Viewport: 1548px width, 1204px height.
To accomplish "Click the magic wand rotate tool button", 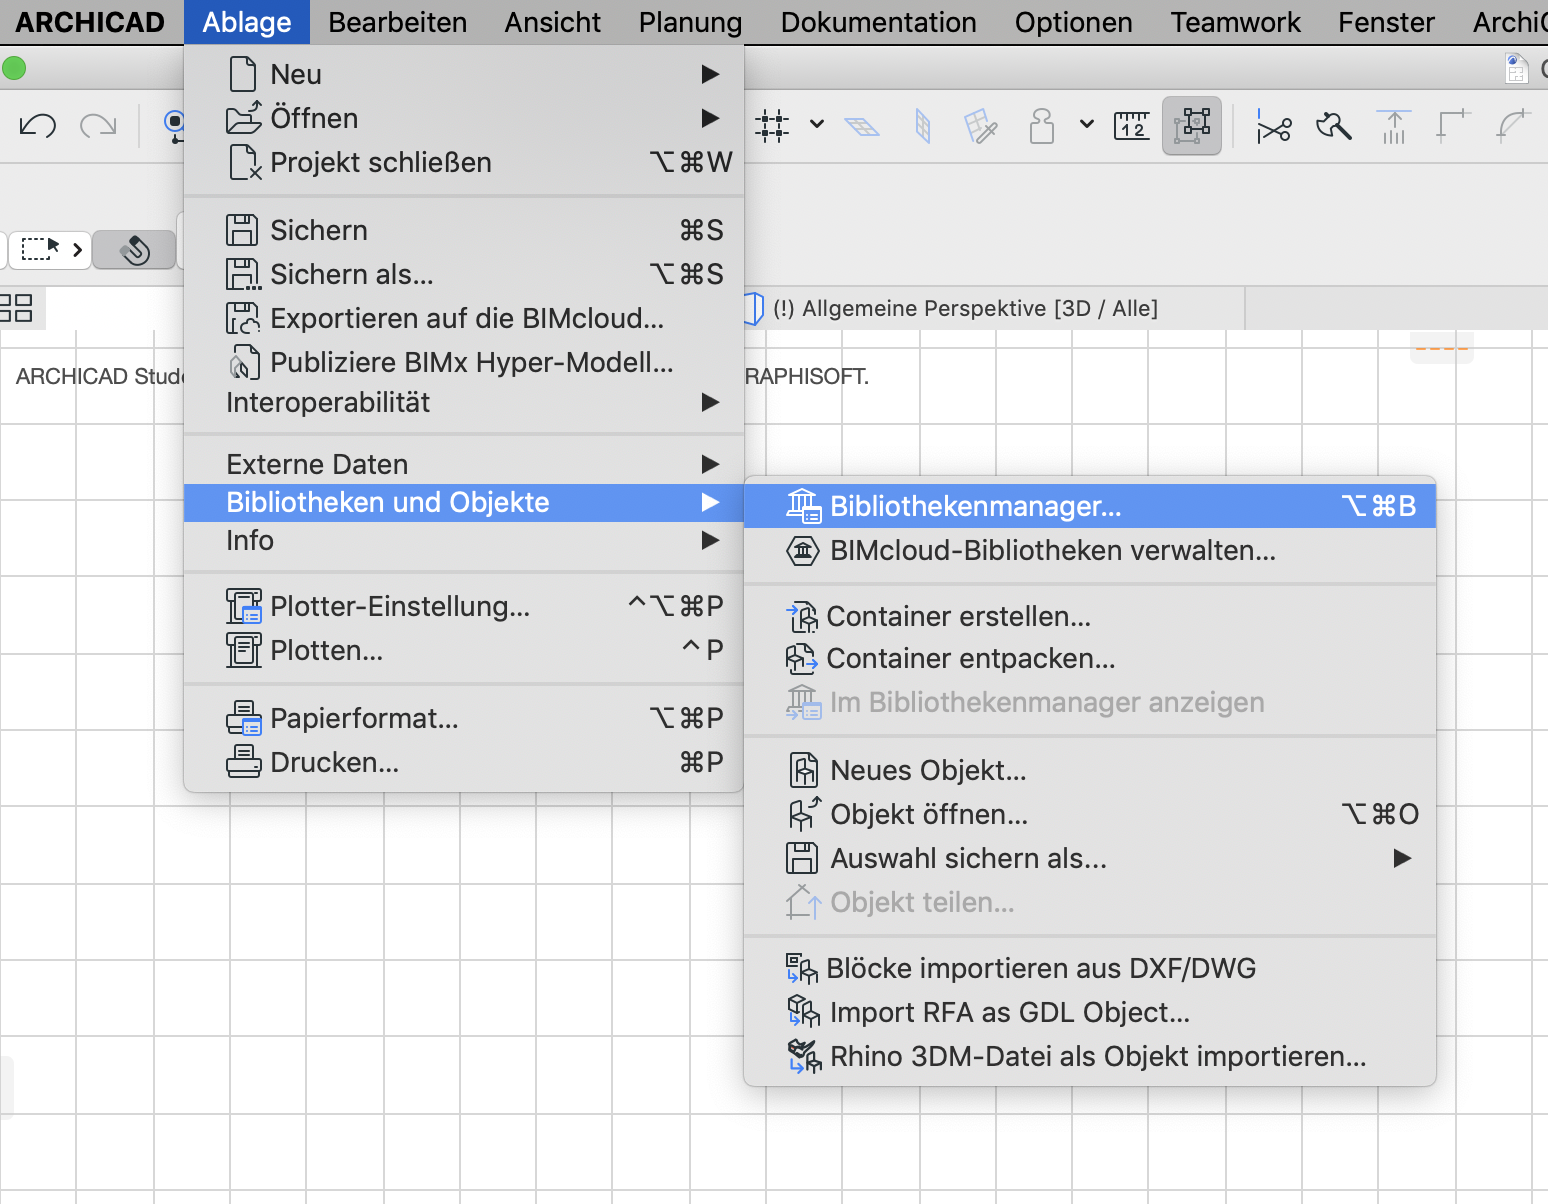I will click(135, 249).
